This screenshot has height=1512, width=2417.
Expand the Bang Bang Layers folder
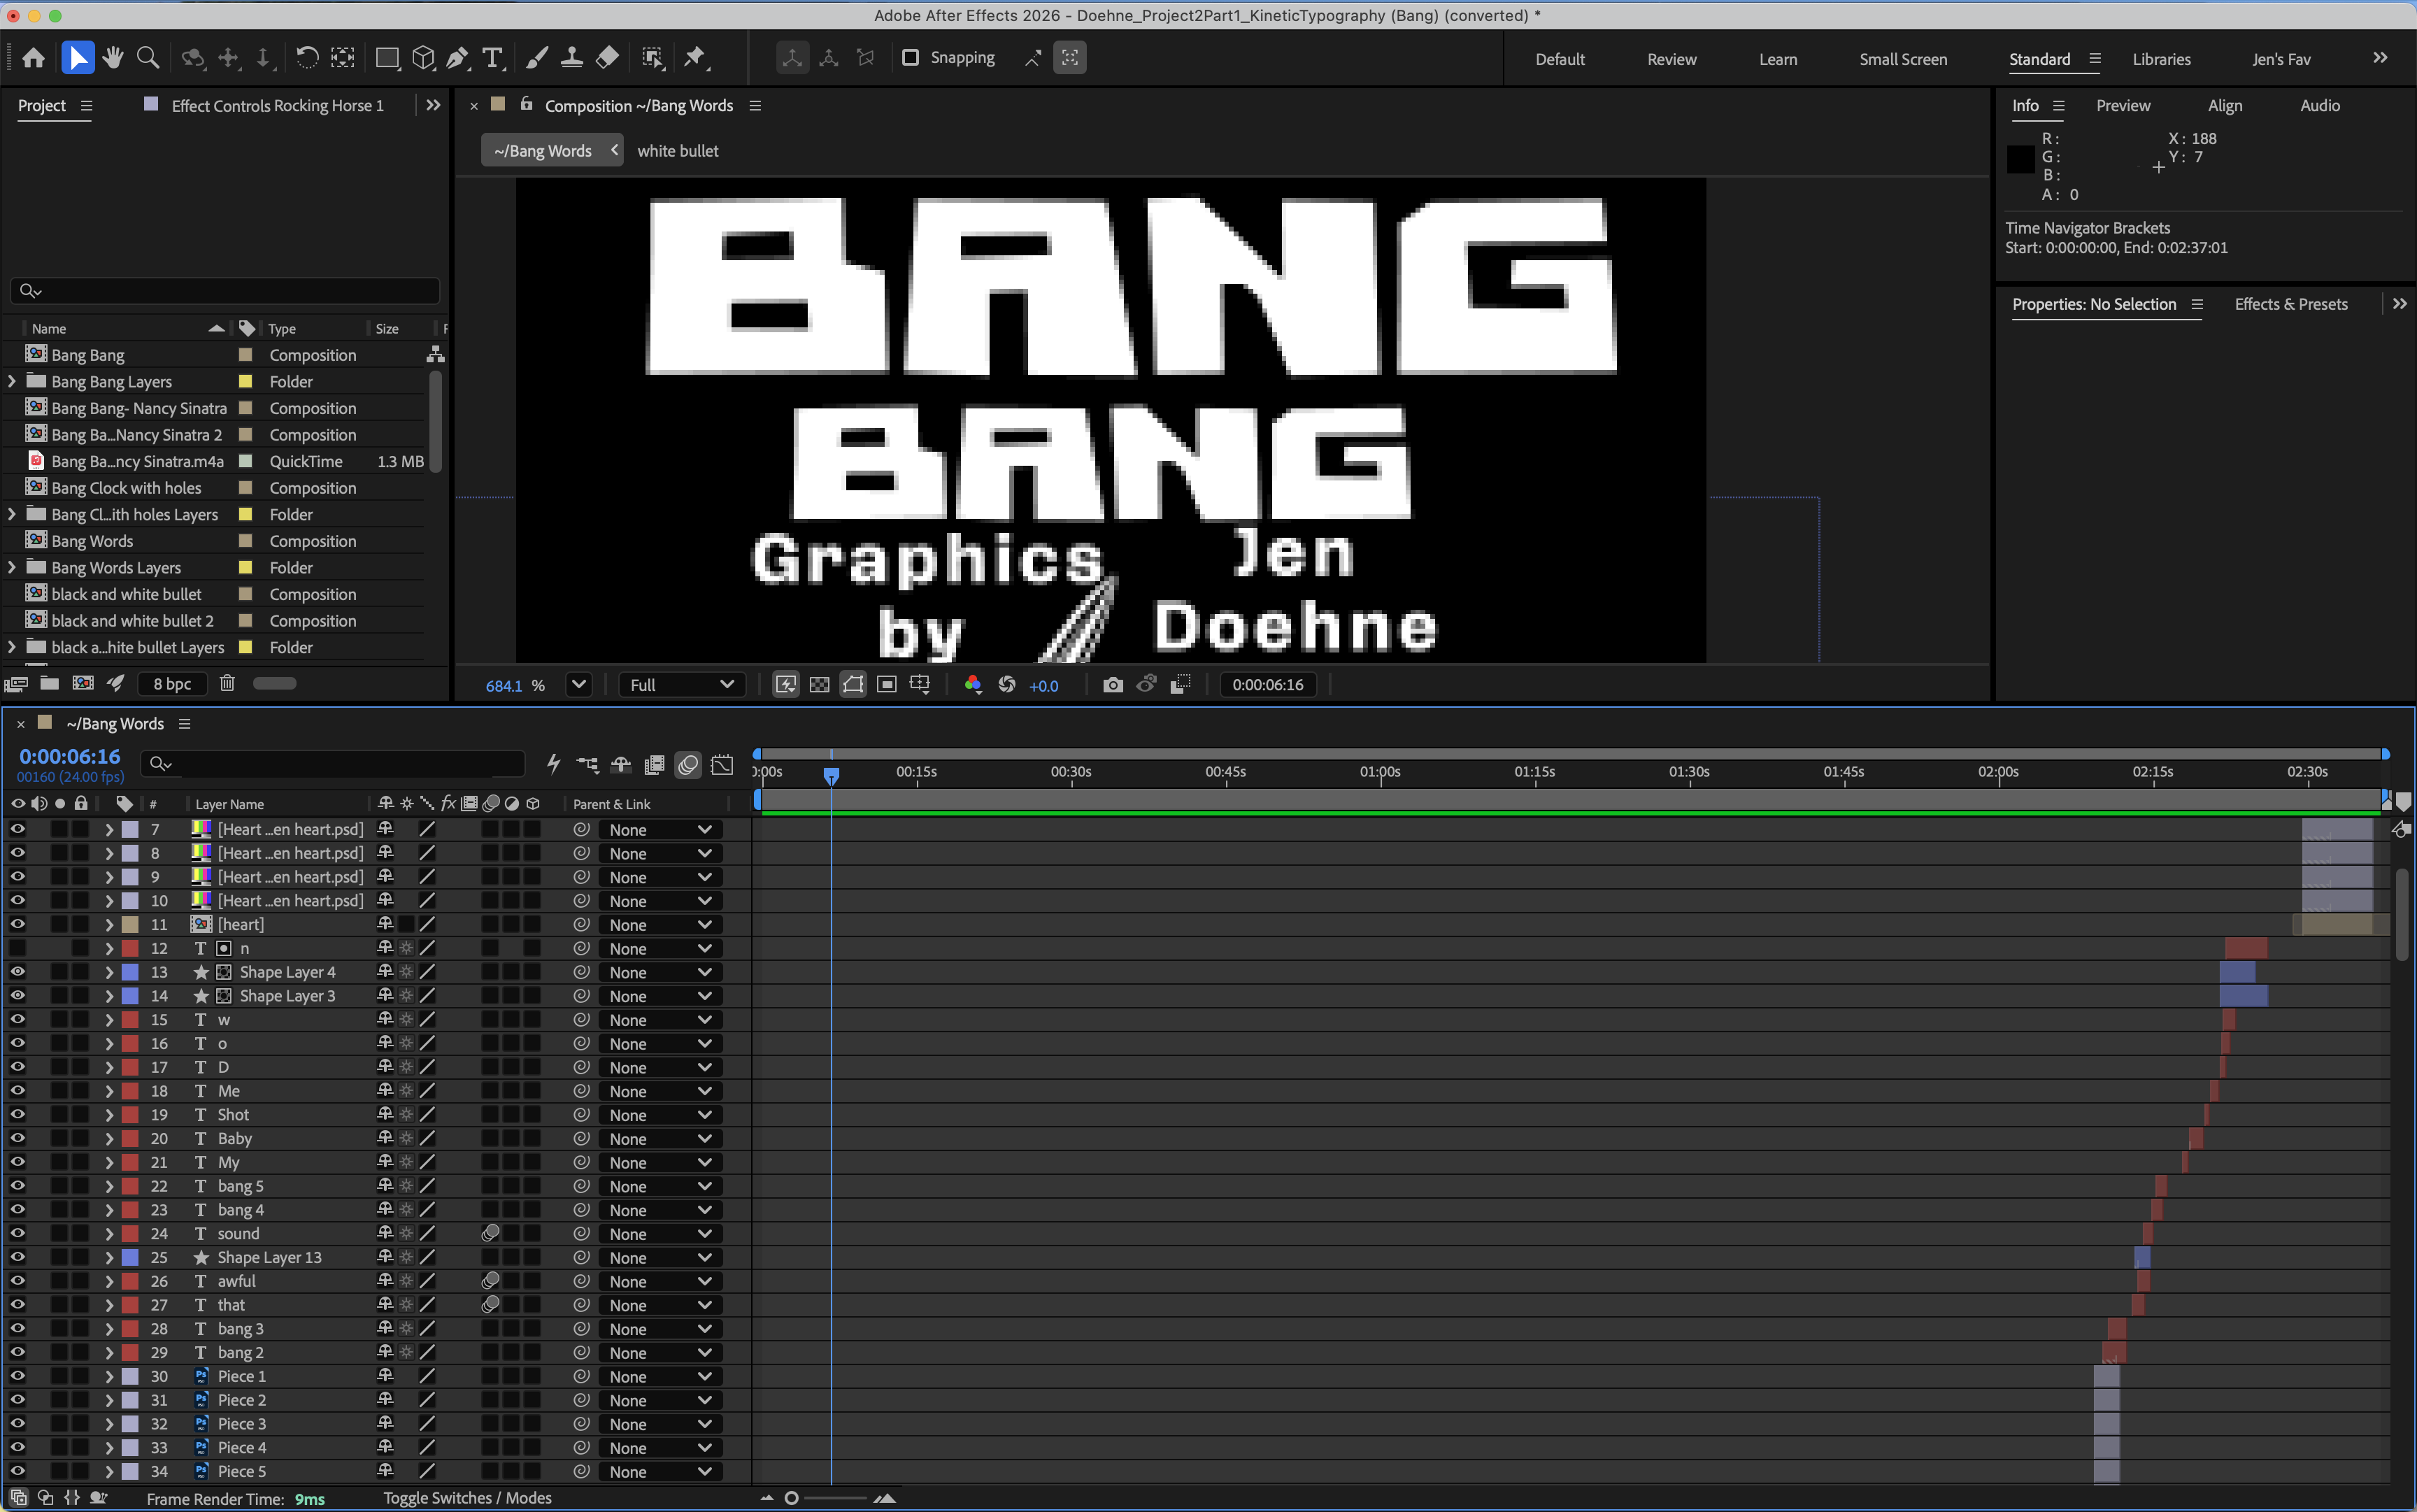coord(12,381)
